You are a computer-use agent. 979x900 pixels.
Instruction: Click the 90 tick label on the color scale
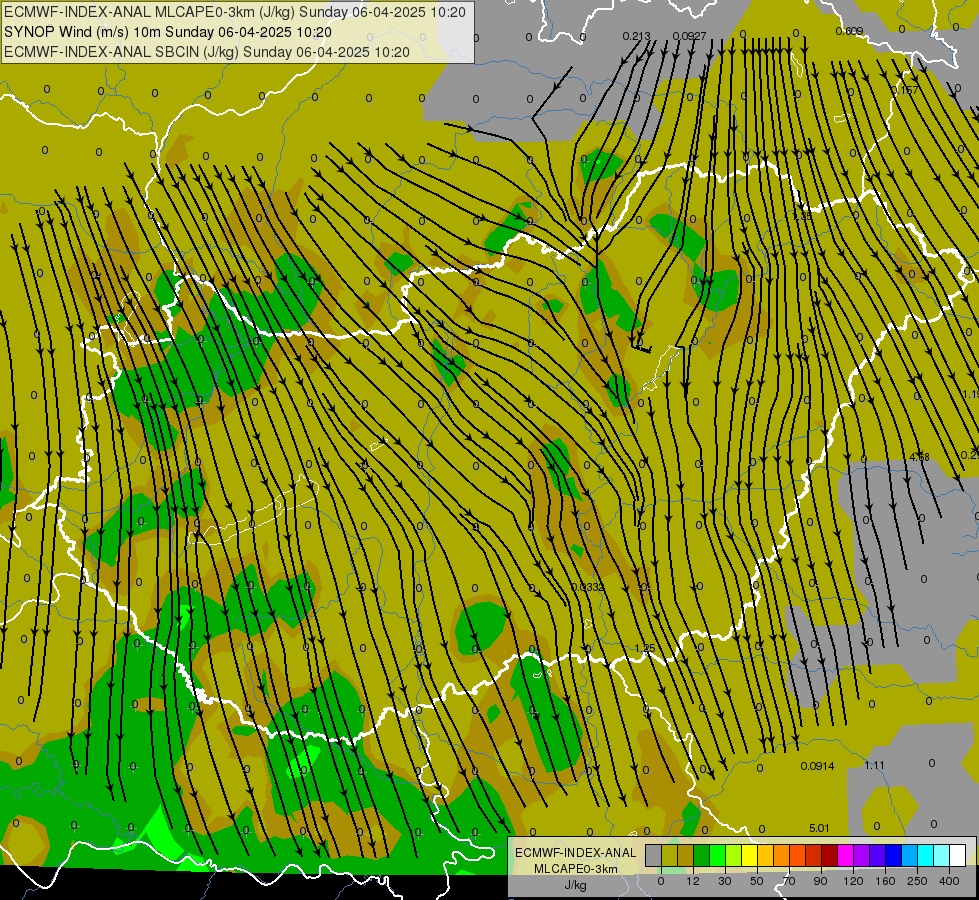coord(820,881)
